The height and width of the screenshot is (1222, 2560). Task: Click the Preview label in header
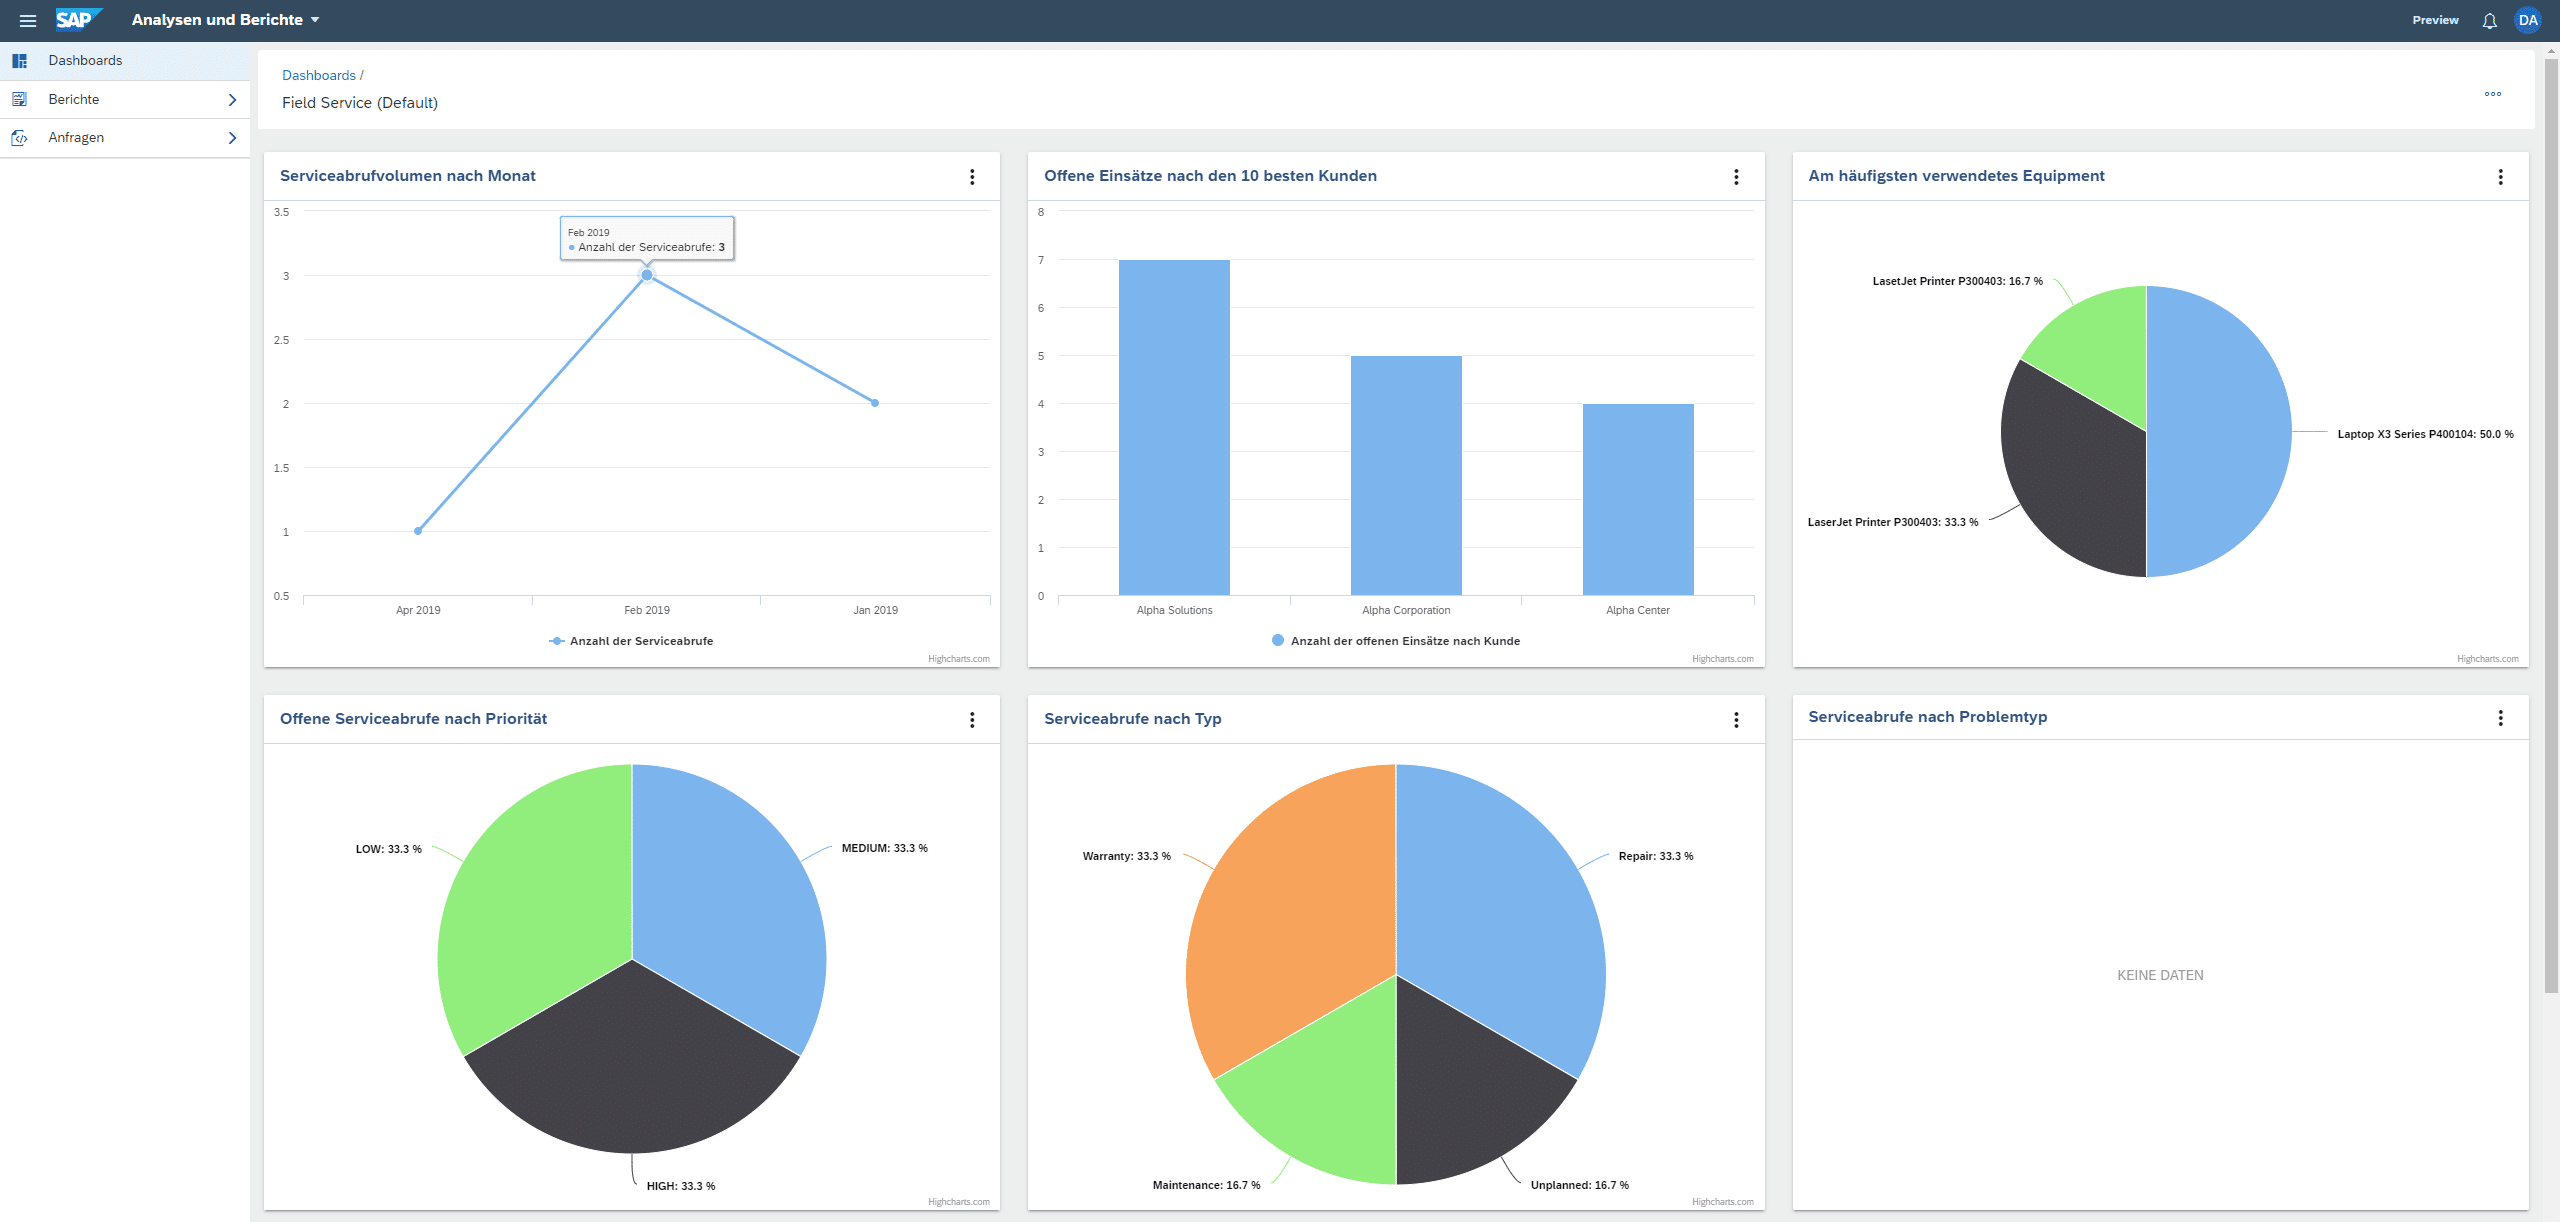pyautogui.click(x=2434, y=20)
